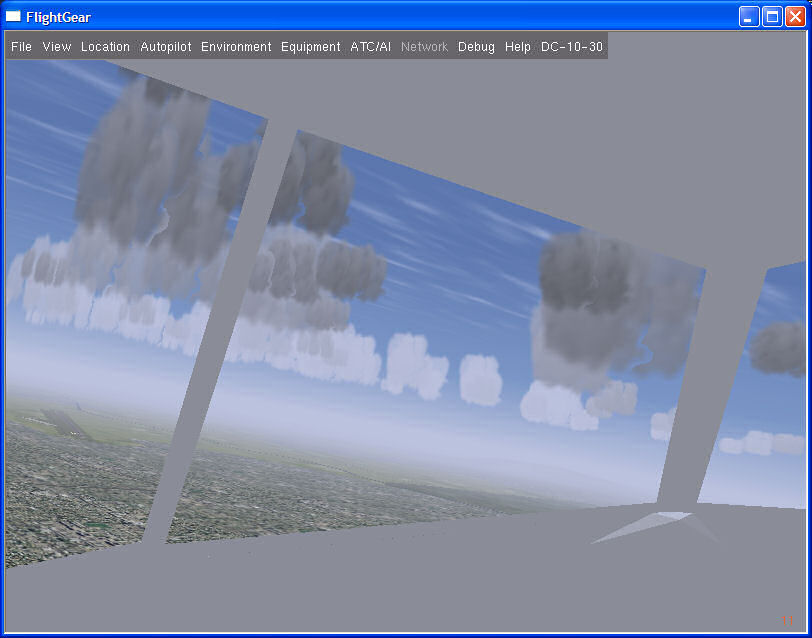Open the View menu
This screenshot has width=812, height=638.
click(56, 47)
